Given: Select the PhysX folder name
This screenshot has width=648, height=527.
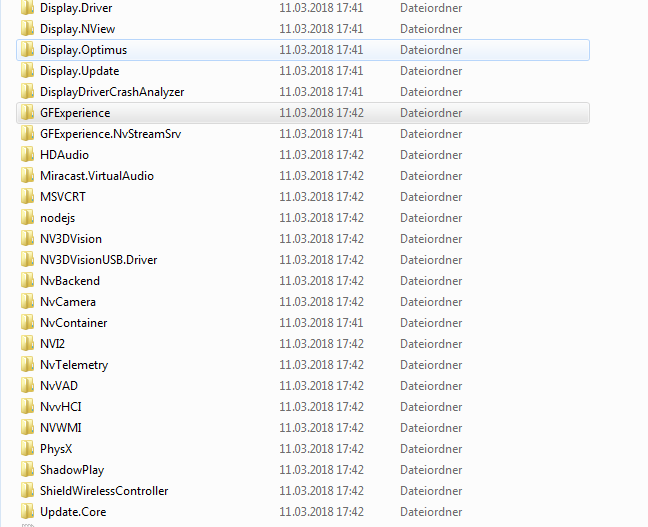Looking at the screenshot, I should (56, 449).
